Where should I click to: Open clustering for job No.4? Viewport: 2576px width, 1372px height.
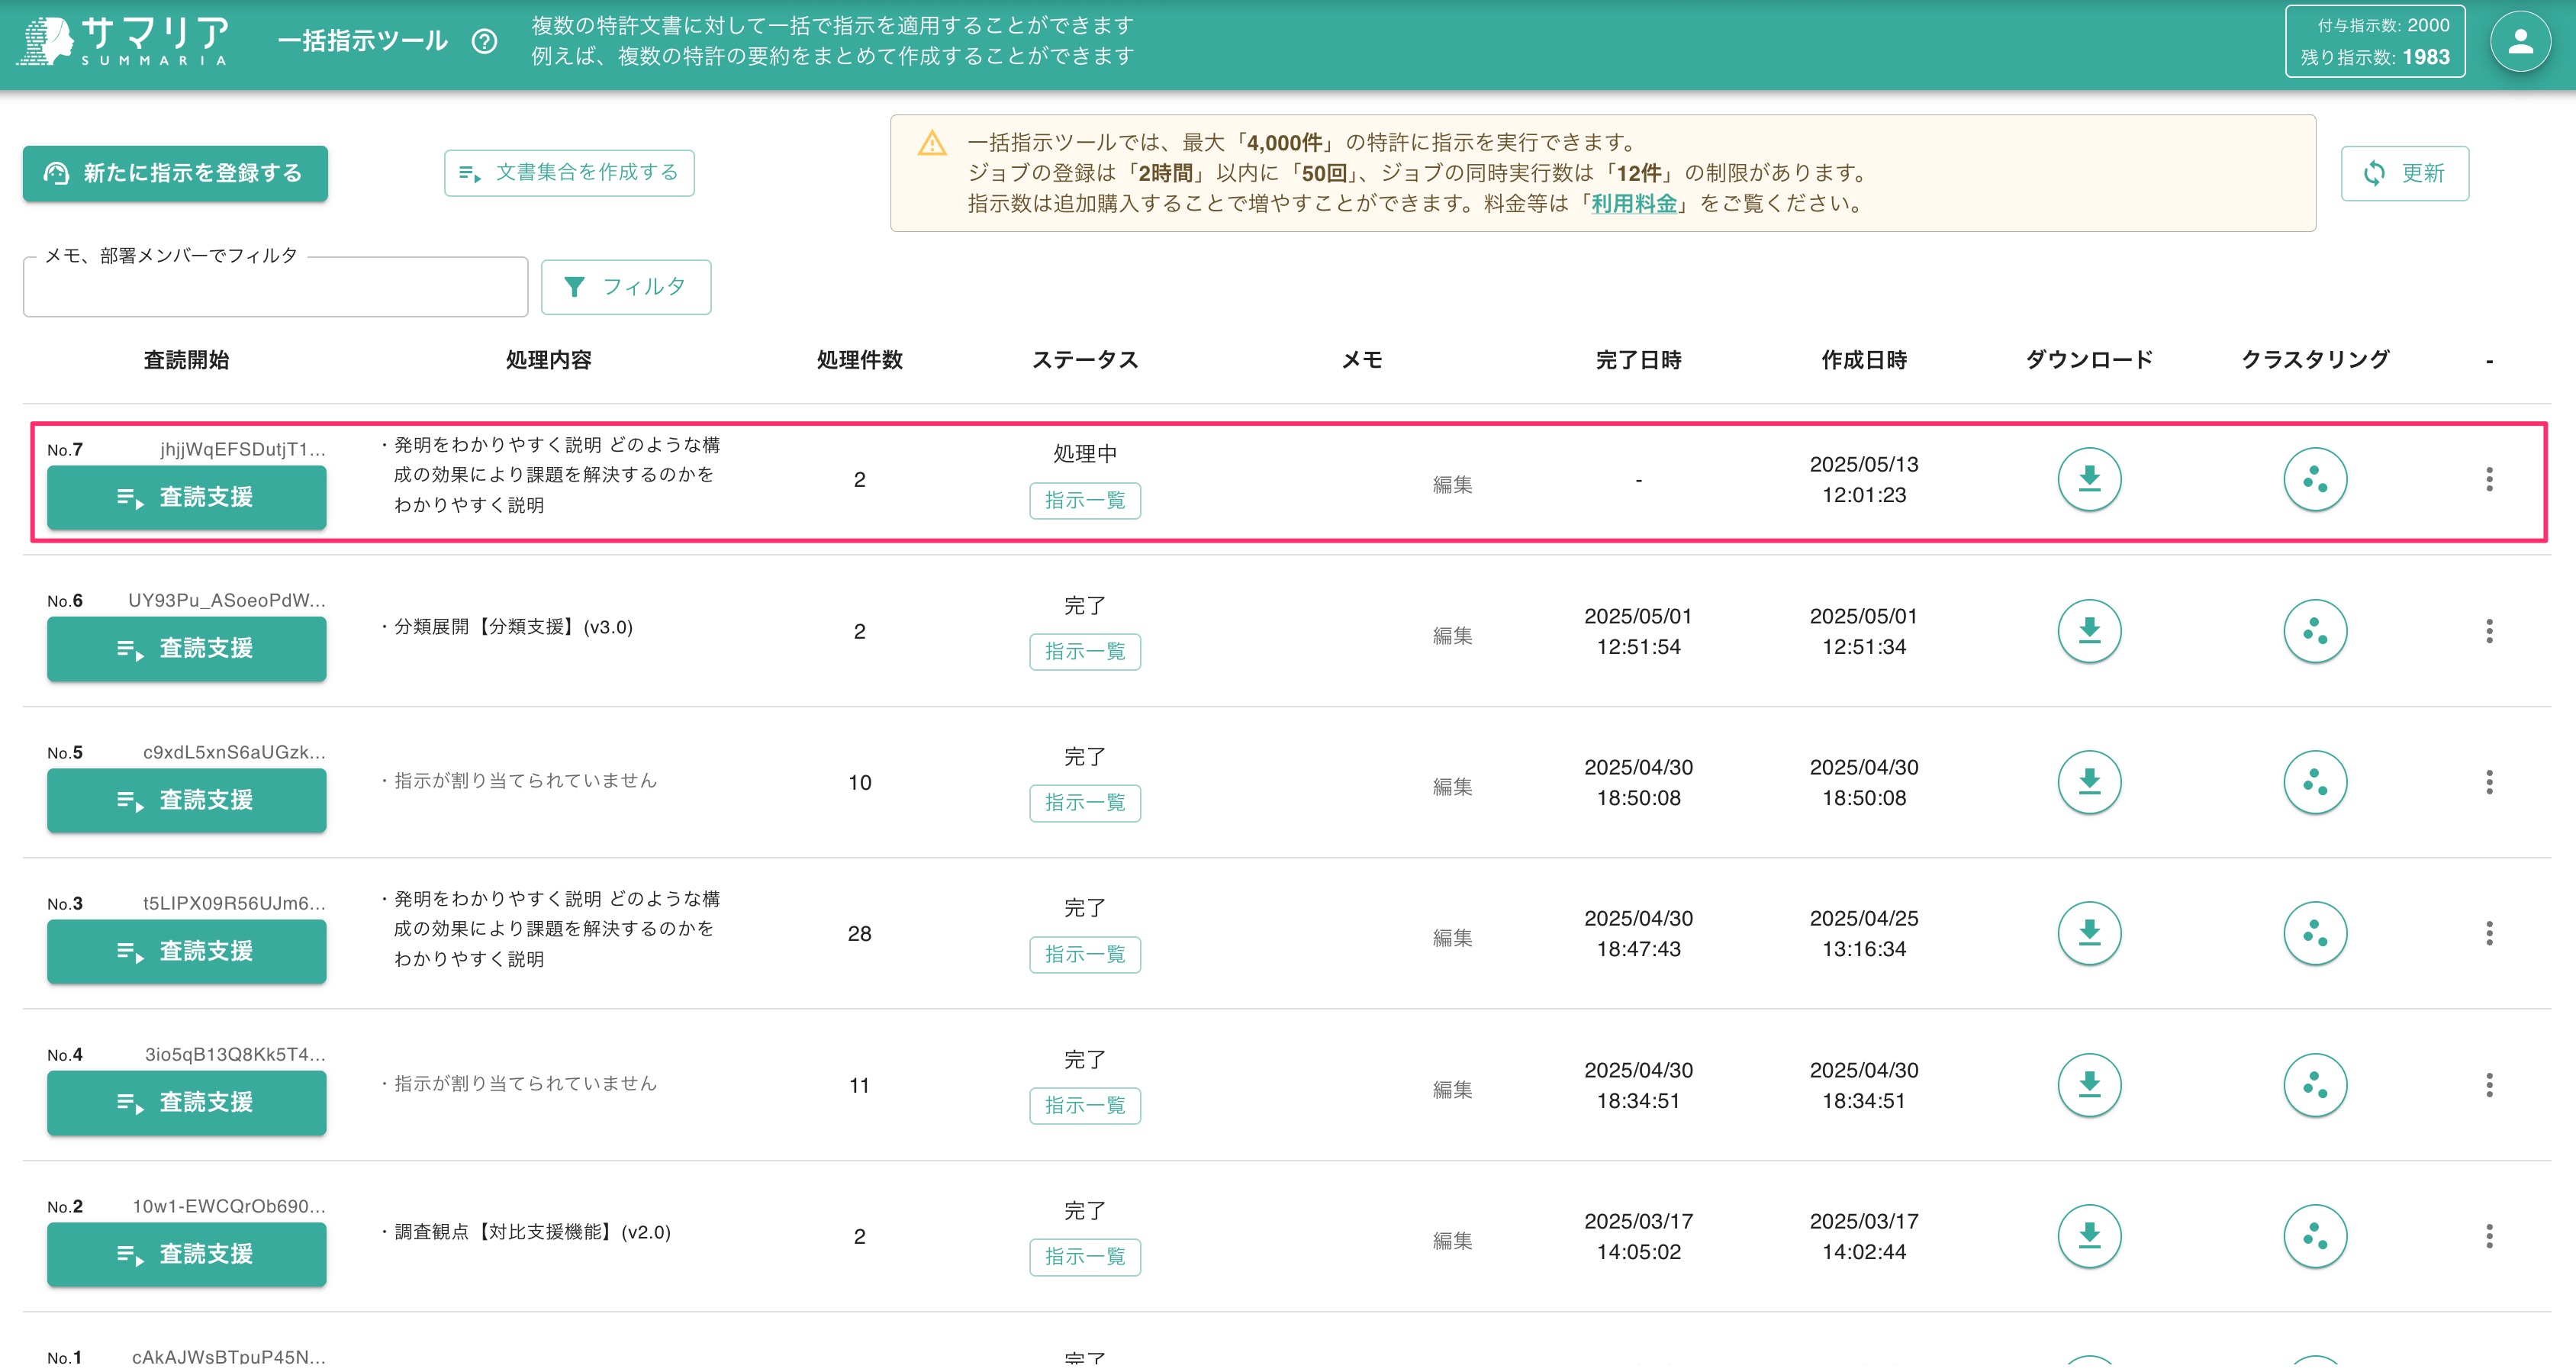click(2314, 1085)
